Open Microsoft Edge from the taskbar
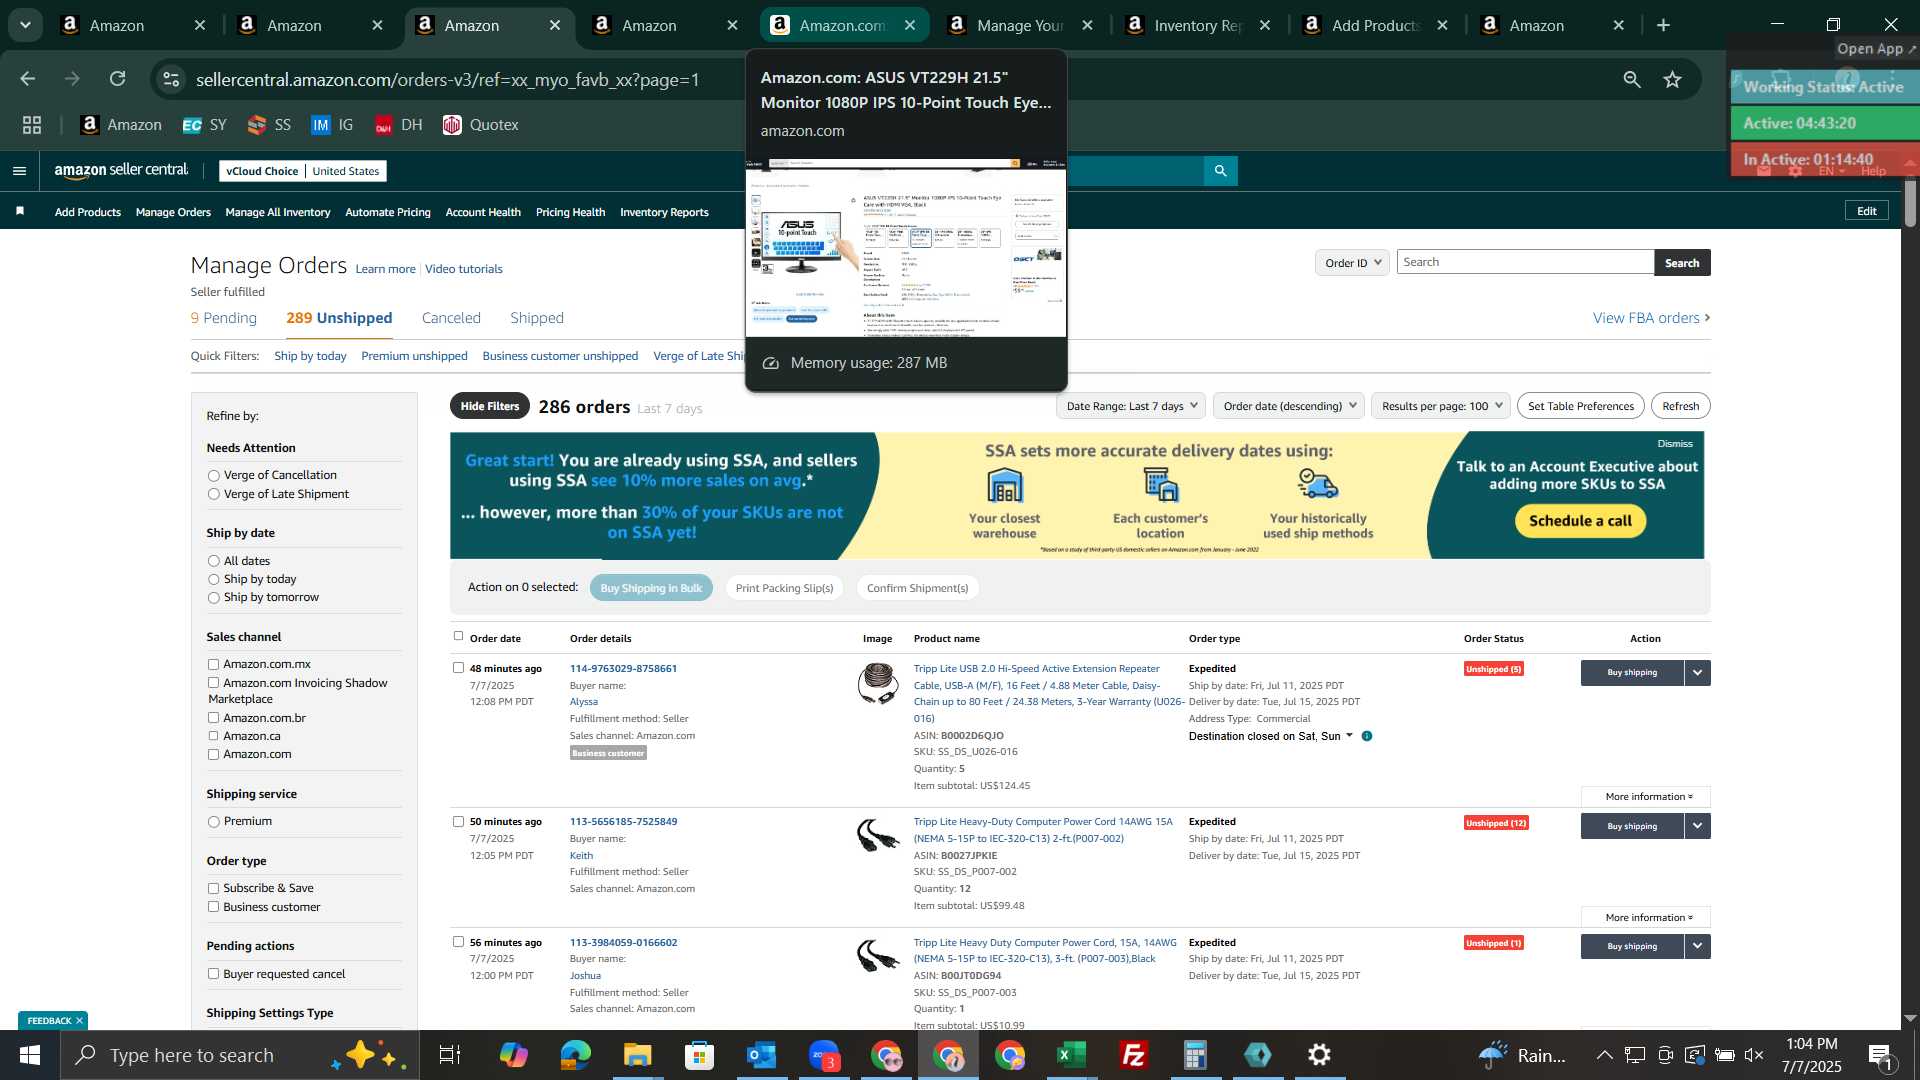 575,1055
